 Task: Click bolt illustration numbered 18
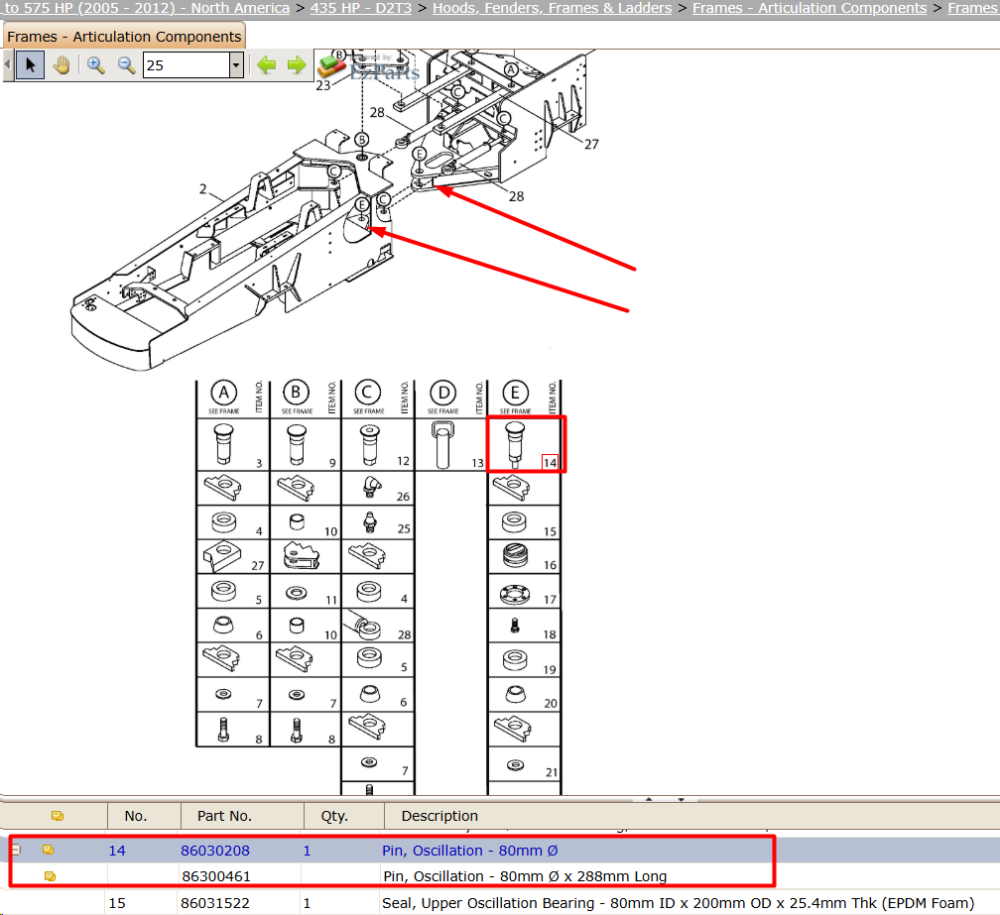click(x=515, y=626)
